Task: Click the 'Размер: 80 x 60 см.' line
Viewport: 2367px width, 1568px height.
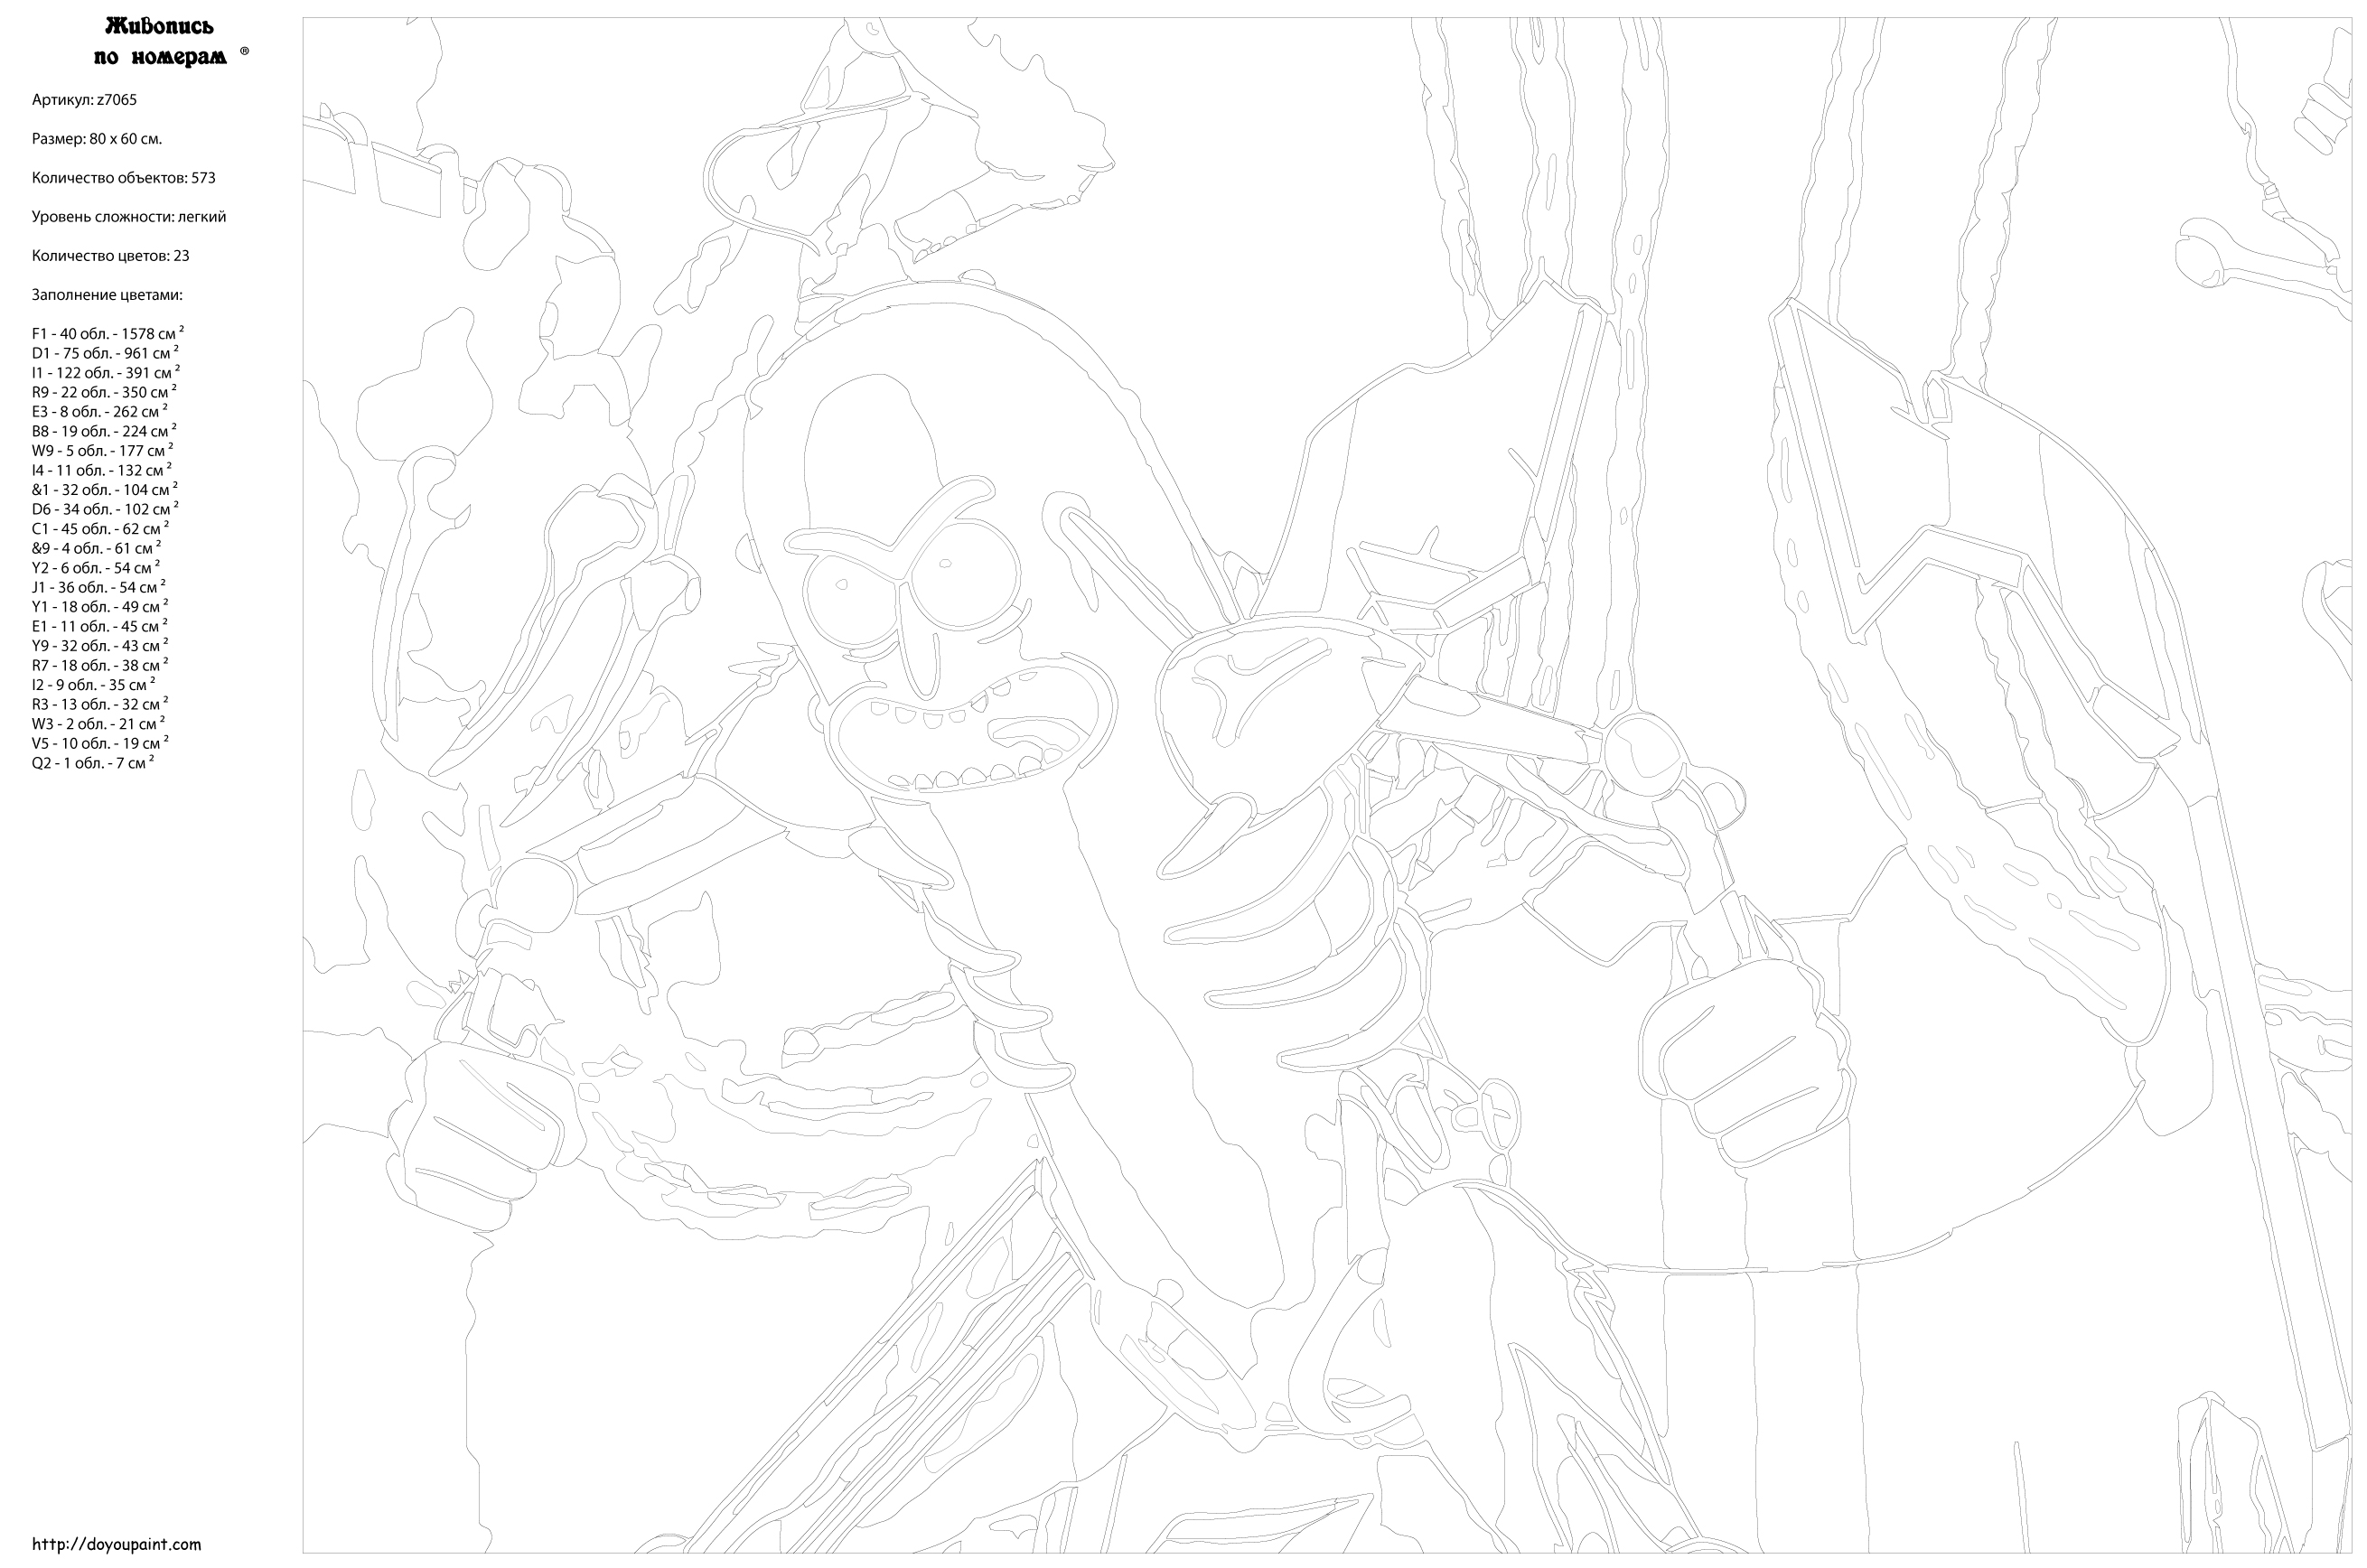Action: 97,139
